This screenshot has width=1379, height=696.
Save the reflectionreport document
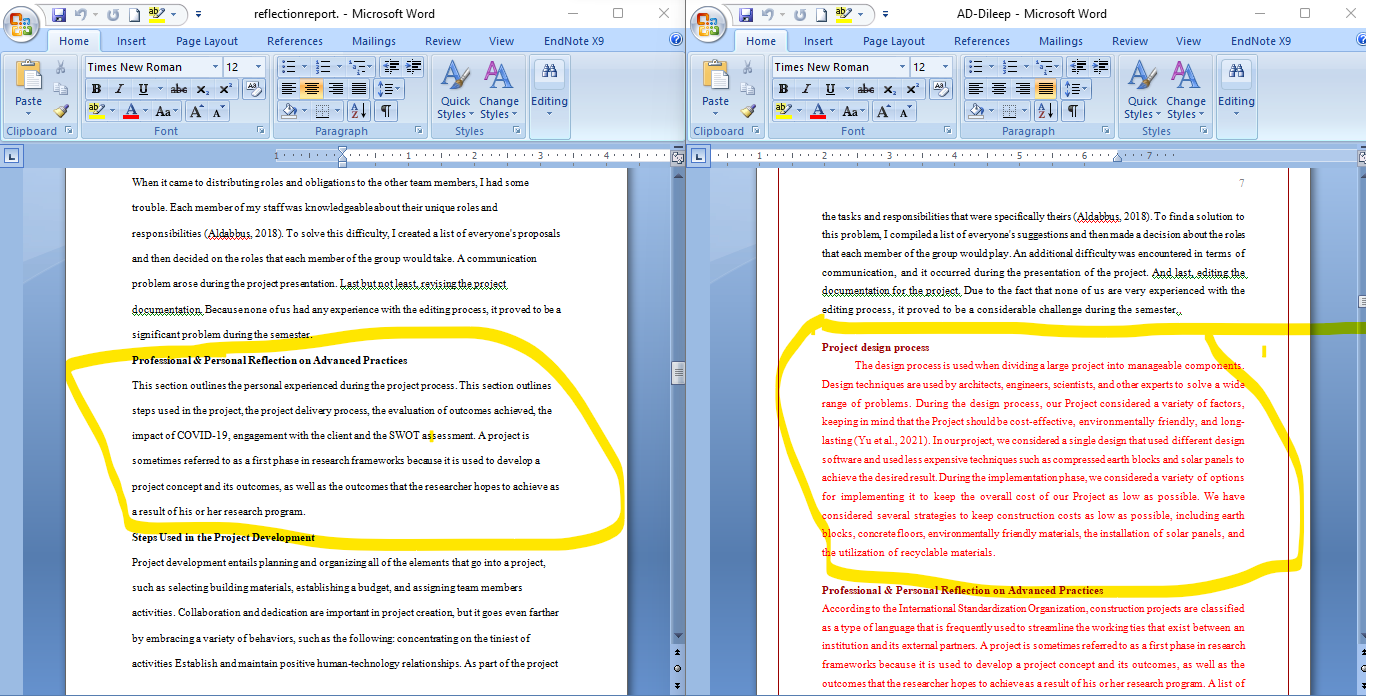coord(58,15)
